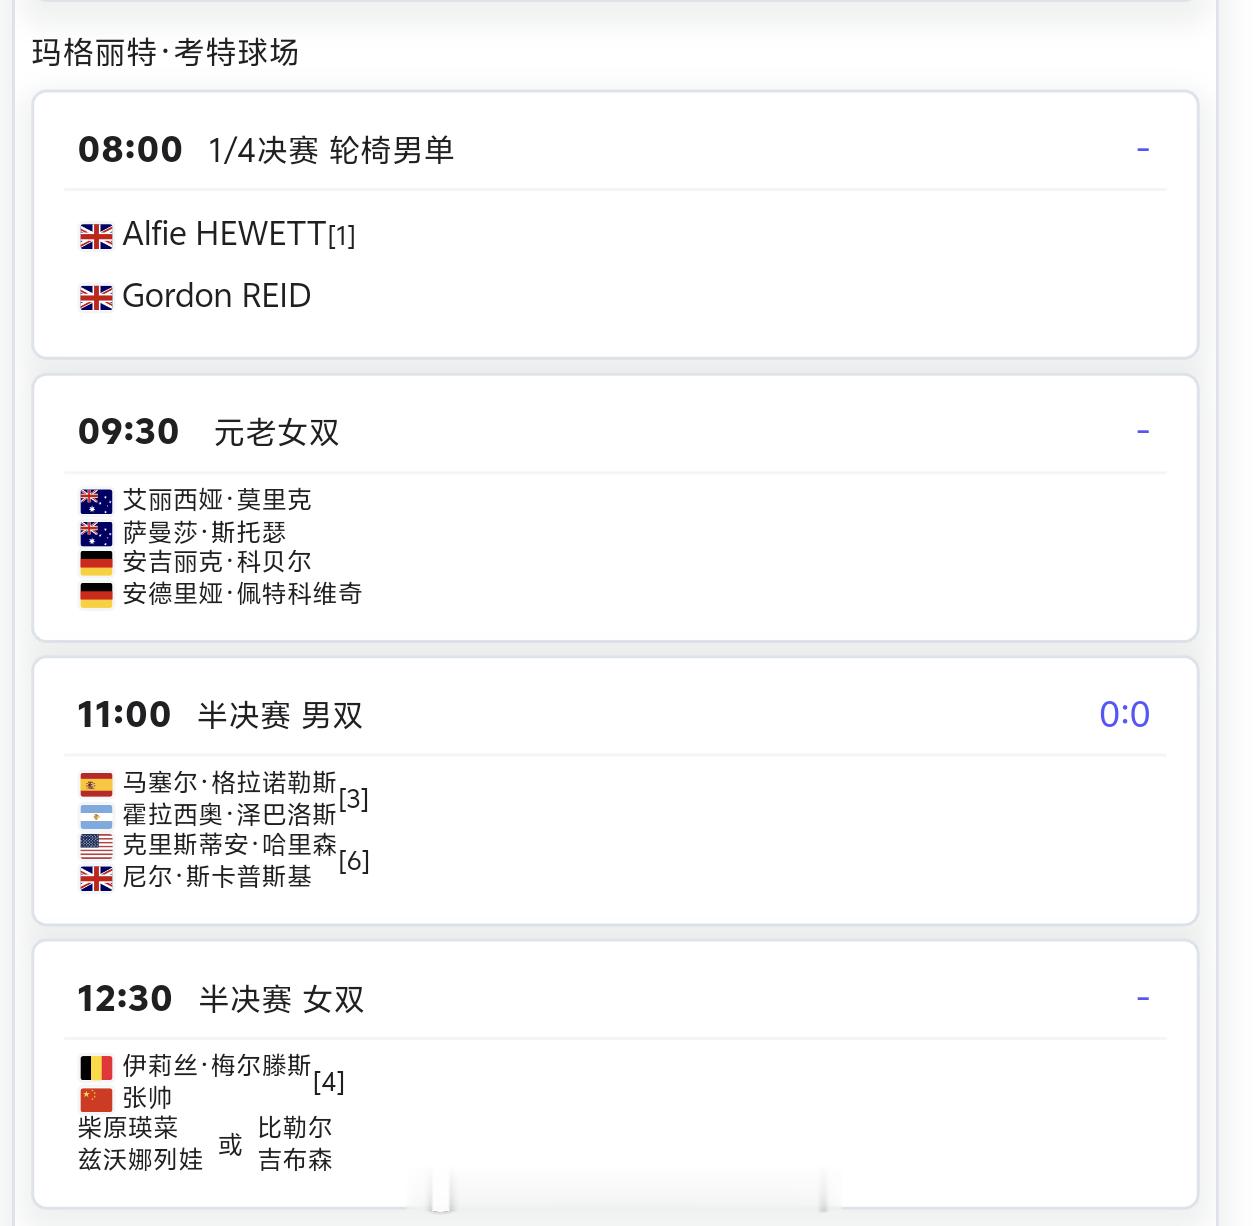
Task: Click the Belgian flag next to 伊莉丝·梅尔滕斯
Action: click(x=96, y=1068)
